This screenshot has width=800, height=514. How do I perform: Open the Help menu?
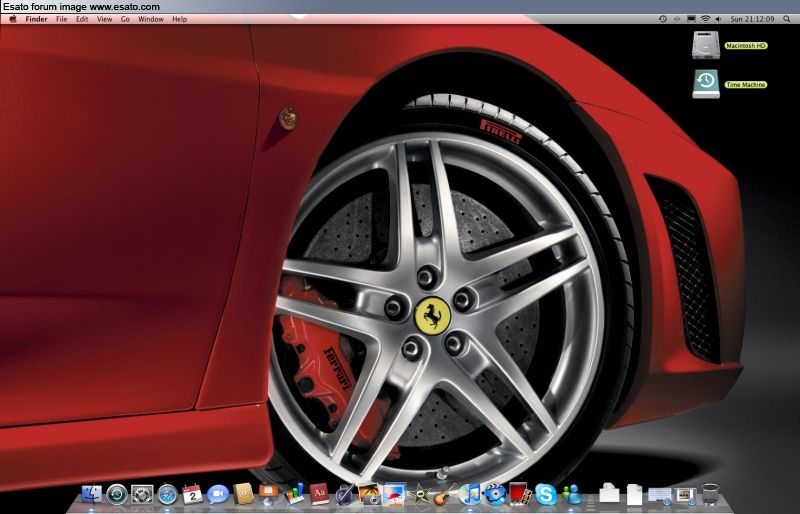[x=180, y=19]
